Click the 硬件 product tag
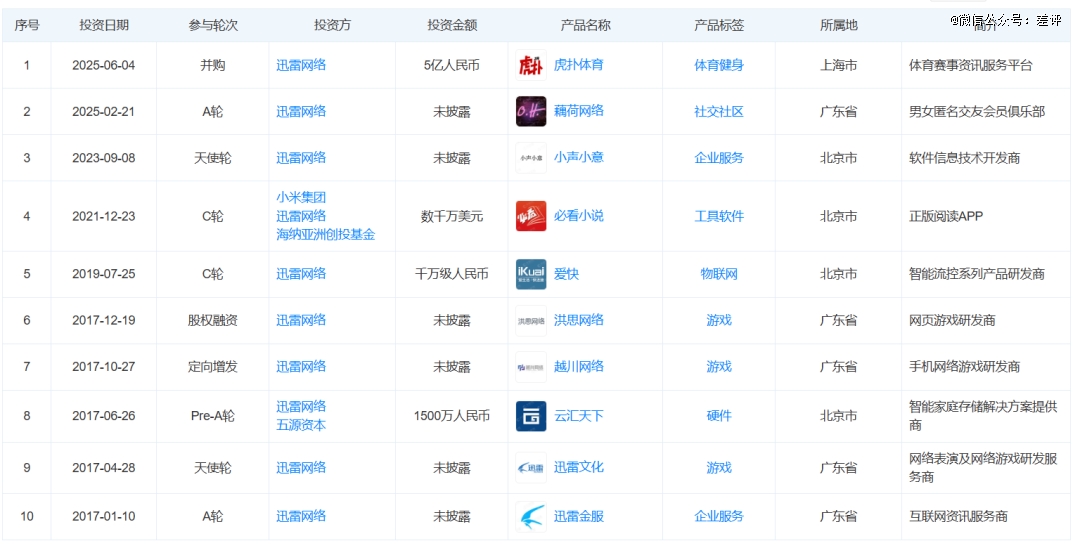The image size is (1080, 548). pyautogui.click(x=719, y=416)
